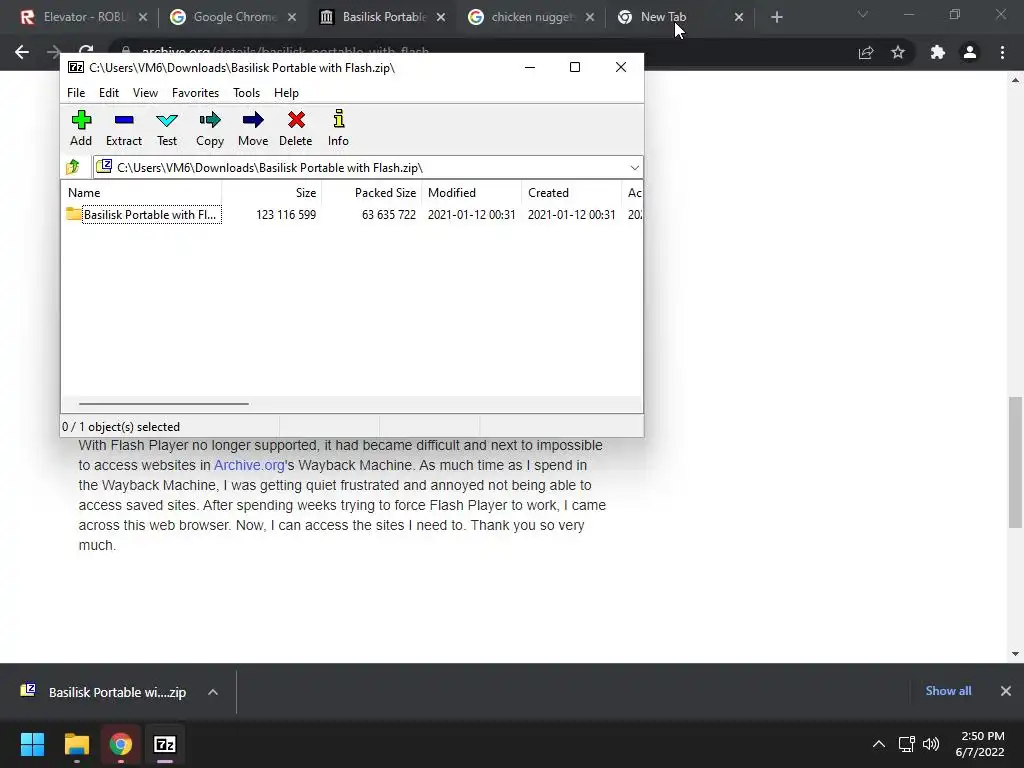Click the Chrome back arrow
Viewport: 1024px width, 768px height.
(x=22, y=52)
